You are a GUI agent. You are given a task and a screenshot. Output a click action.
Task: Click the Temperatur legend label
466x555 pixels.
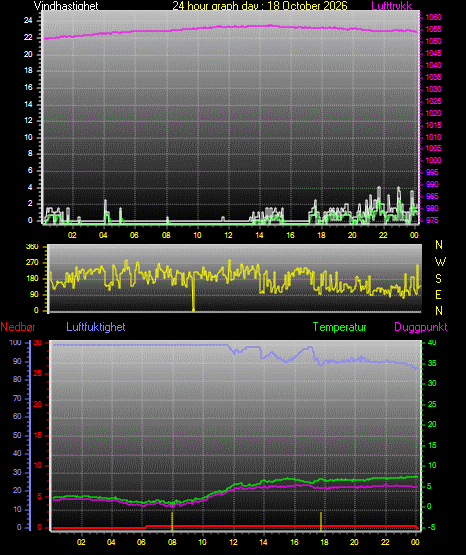339,327
